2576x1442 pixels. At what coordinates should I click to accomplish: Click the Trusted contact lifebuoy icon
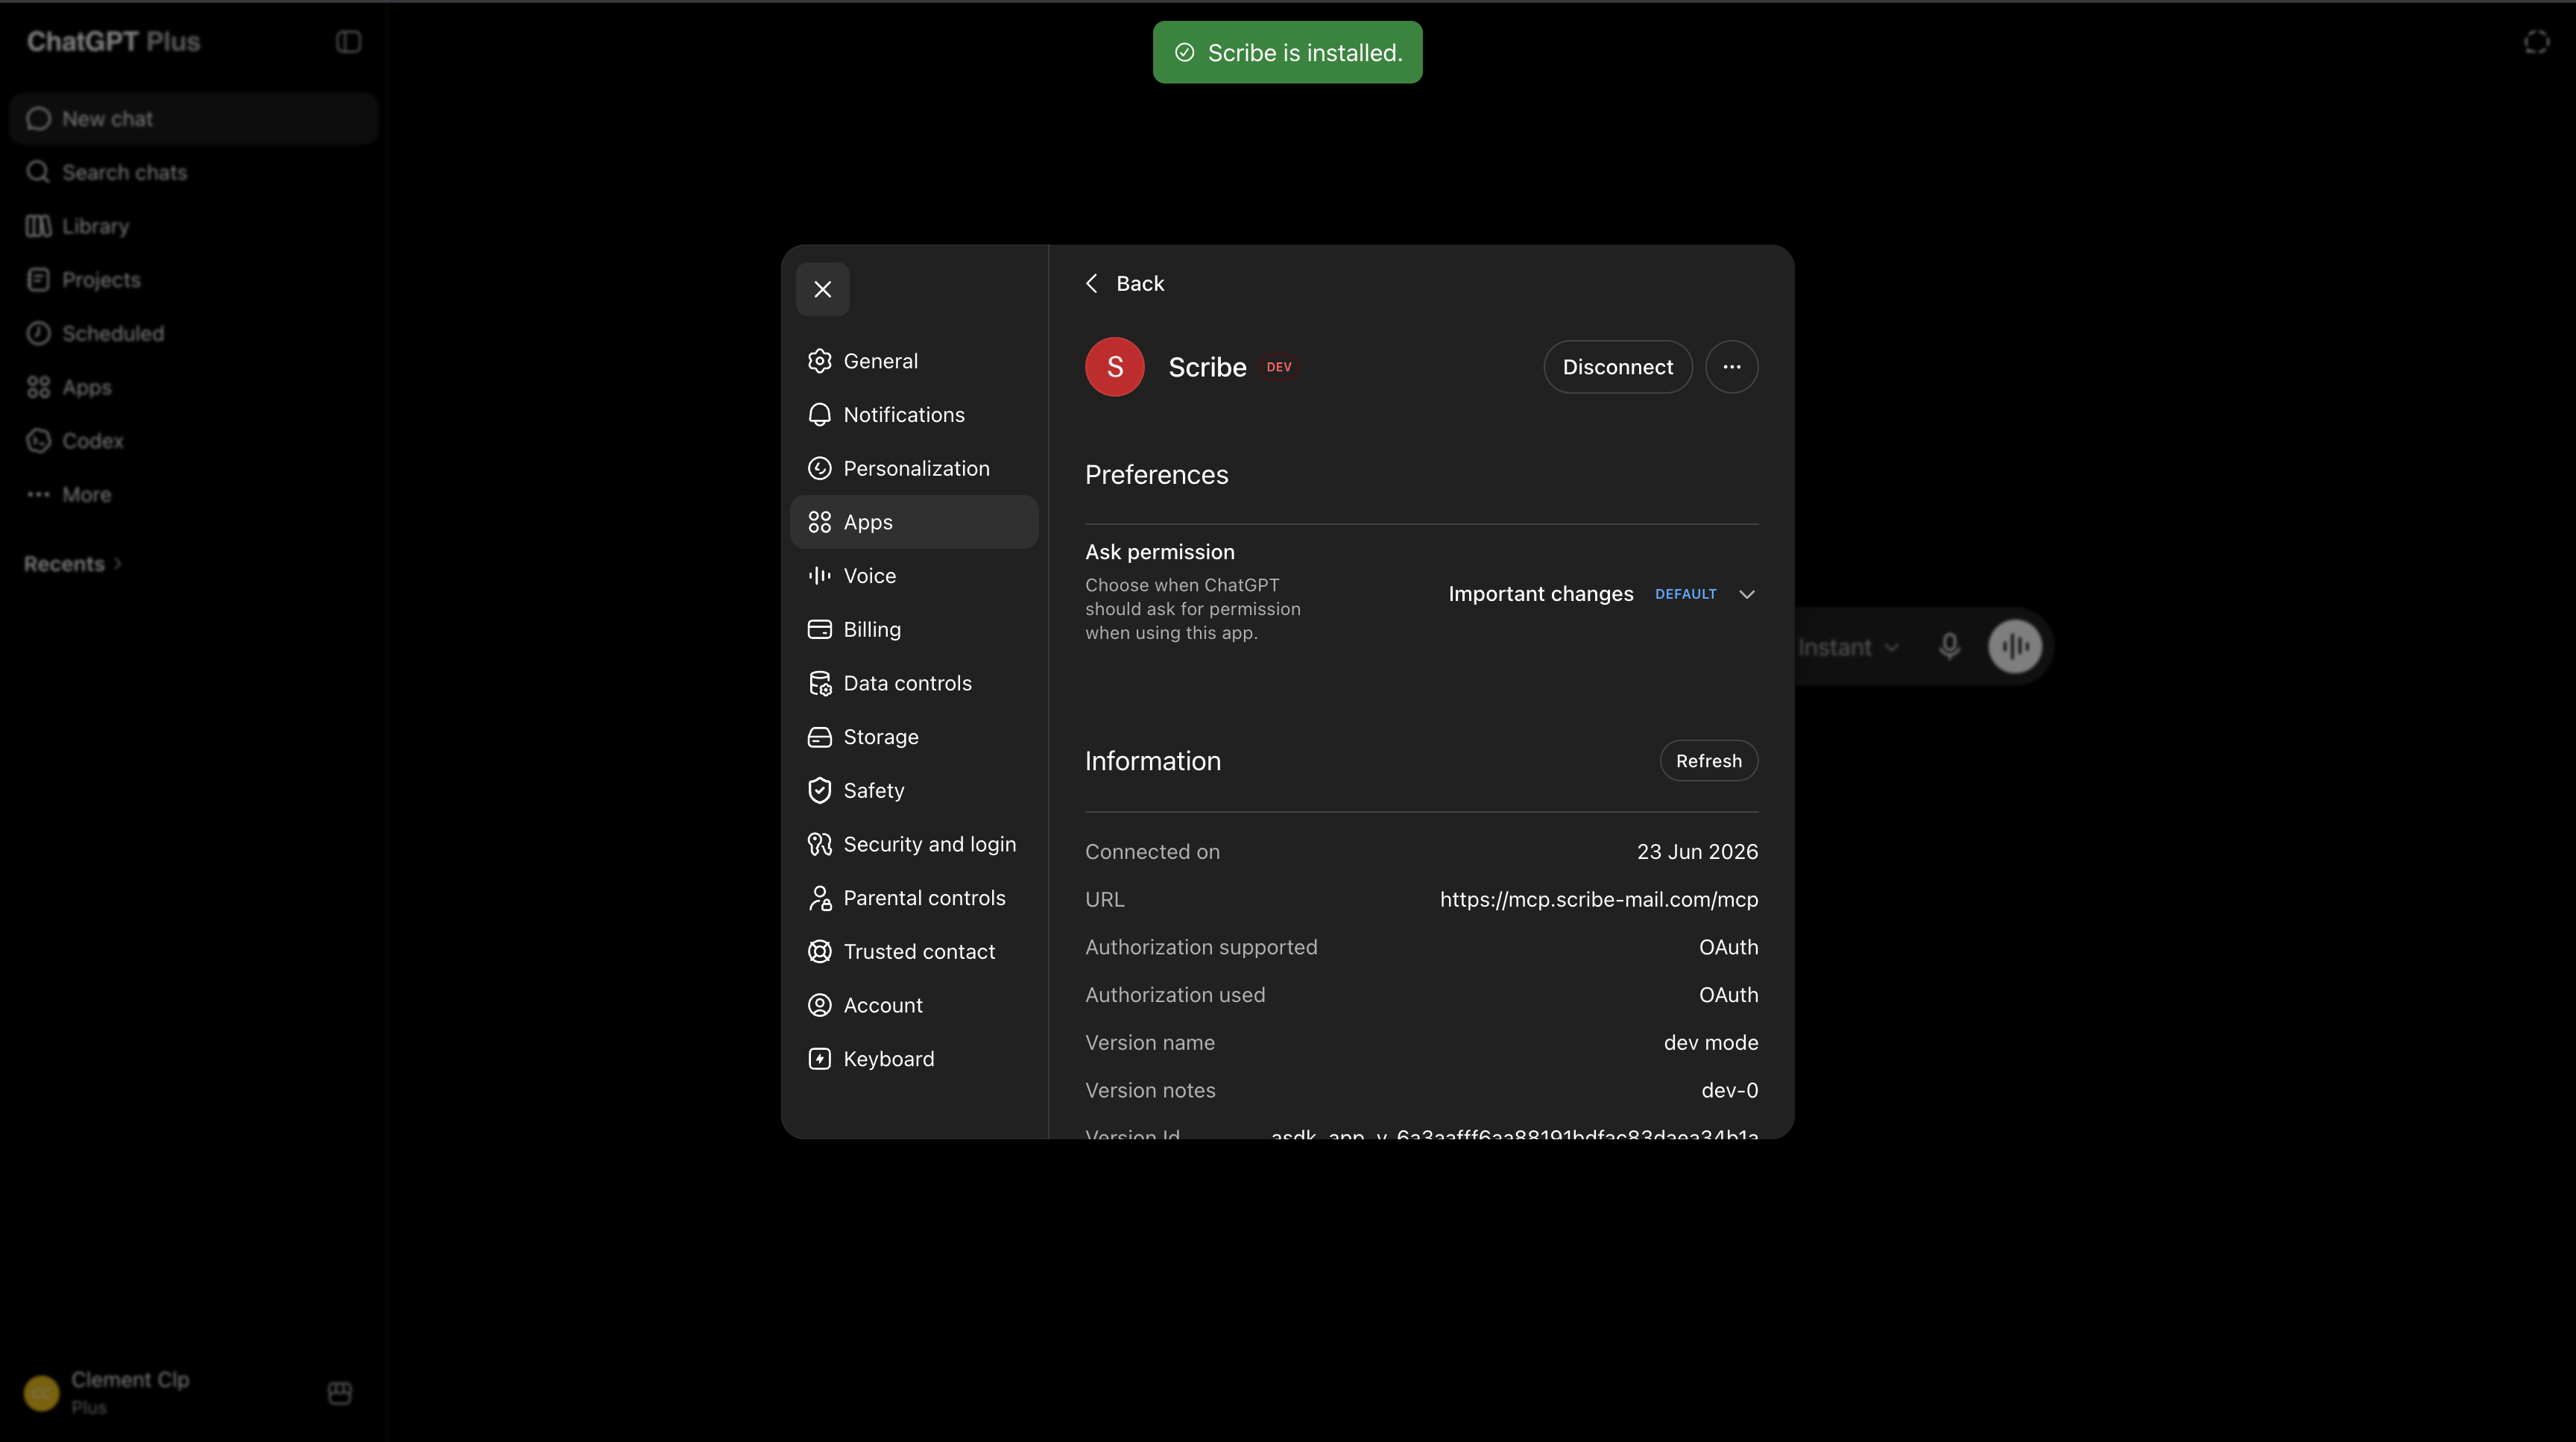point(819,951)
